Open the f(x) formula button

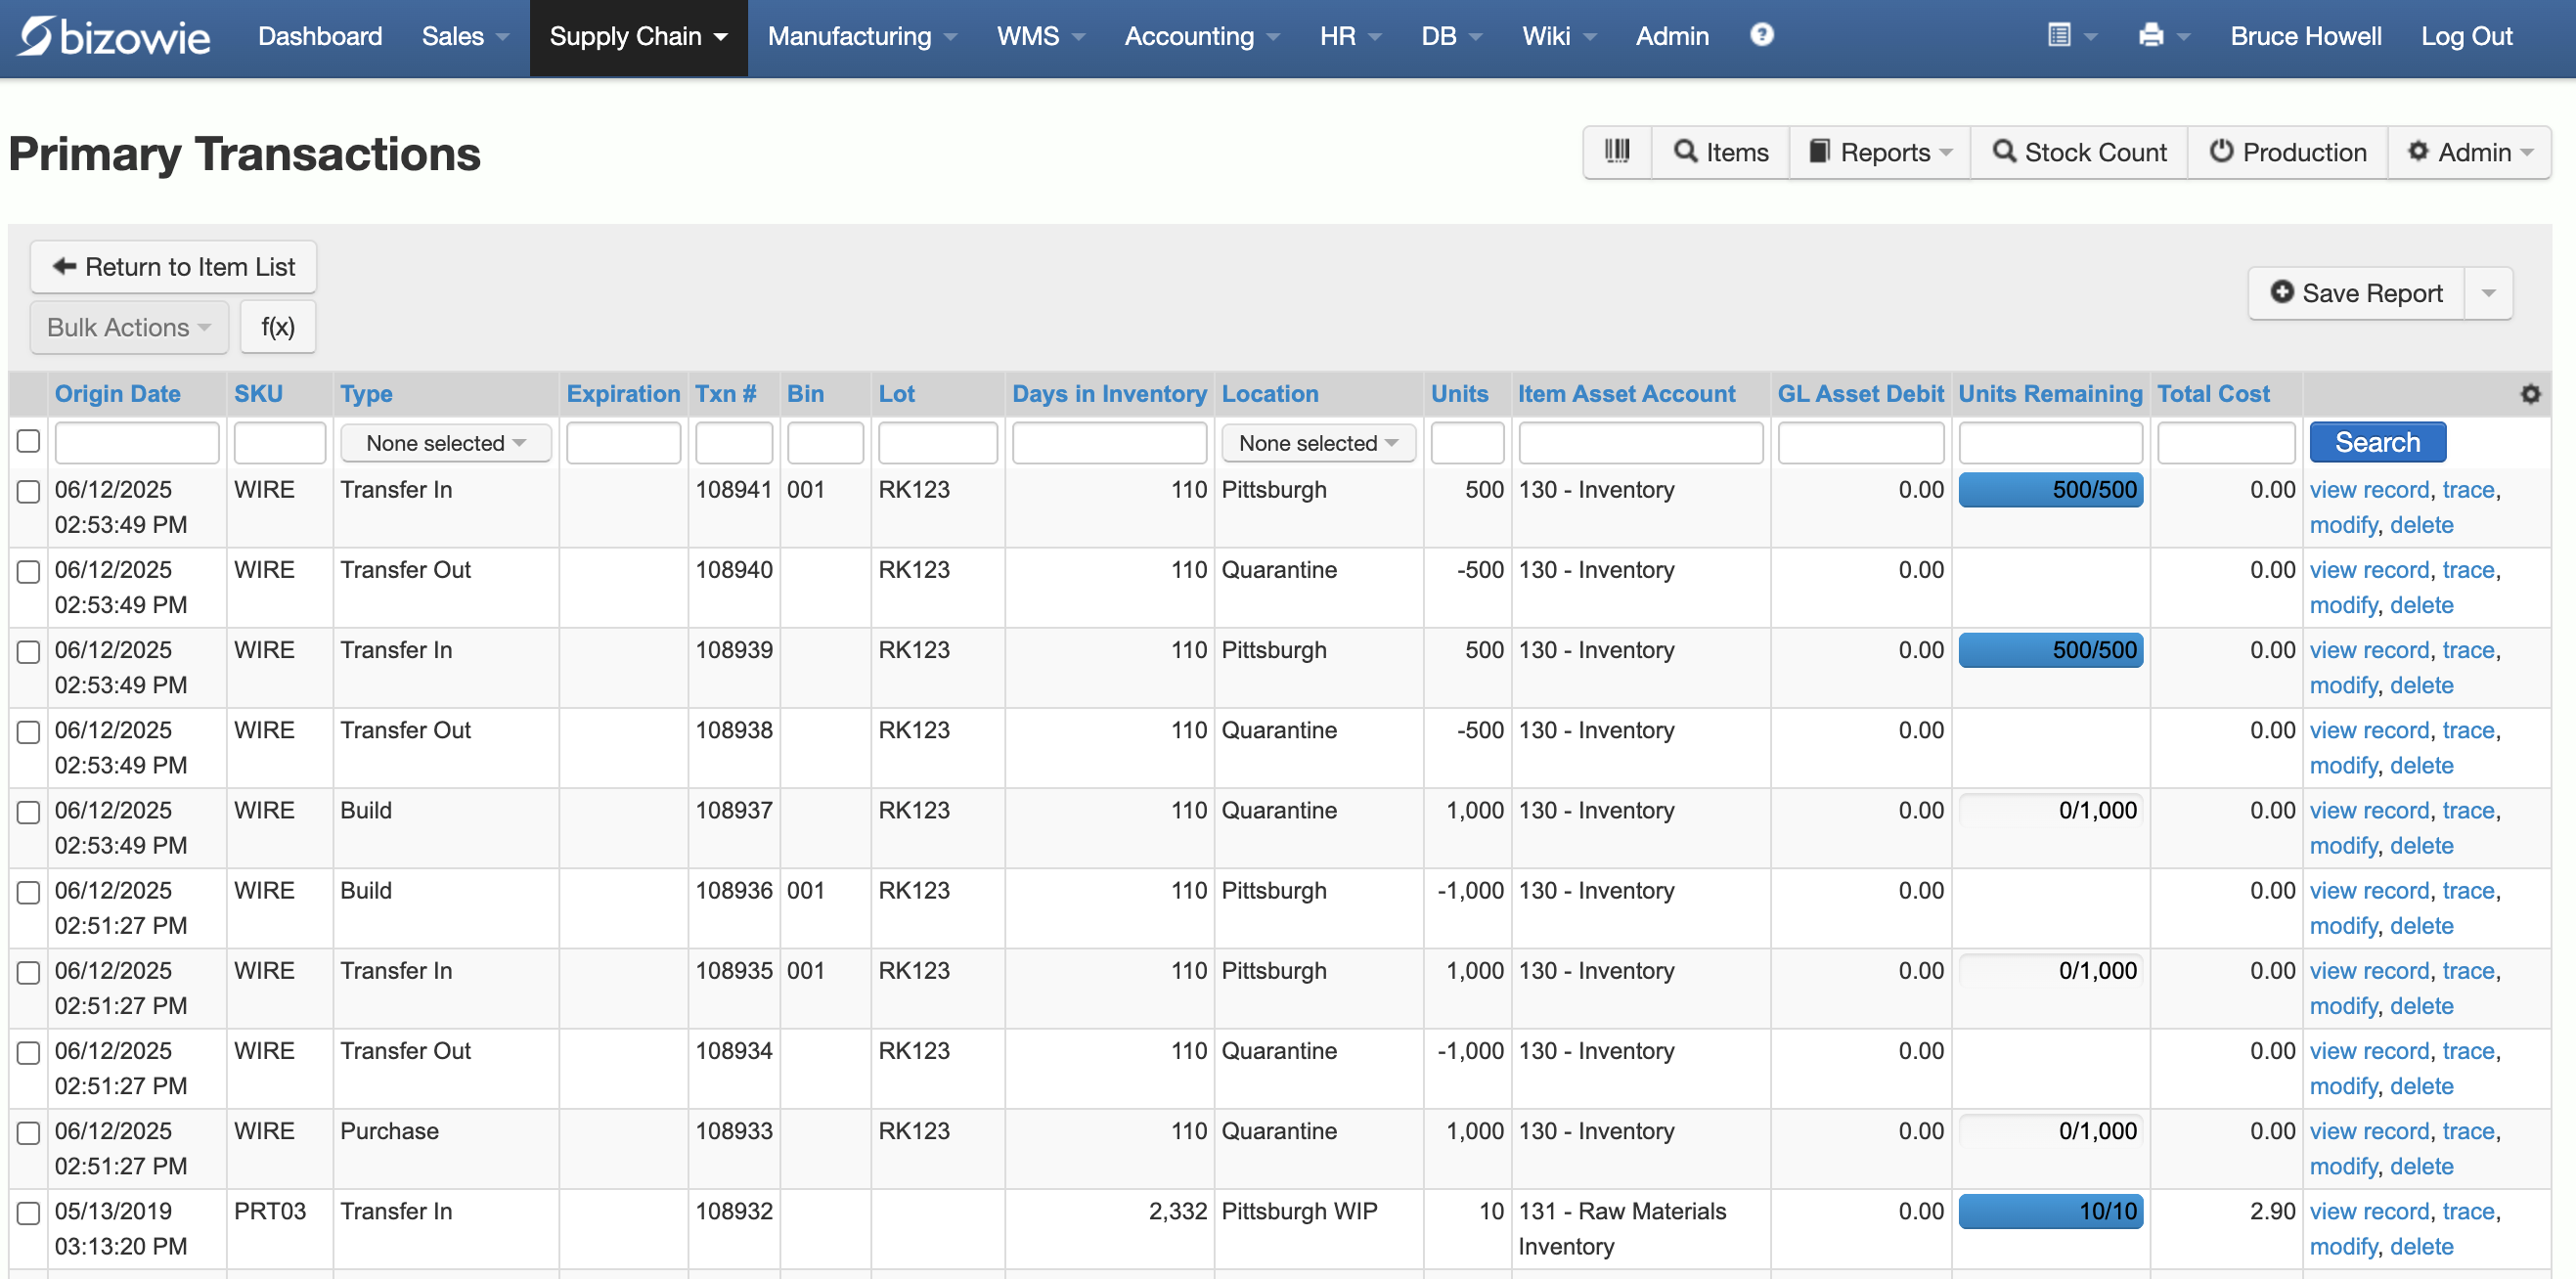[x=277, y=327]
